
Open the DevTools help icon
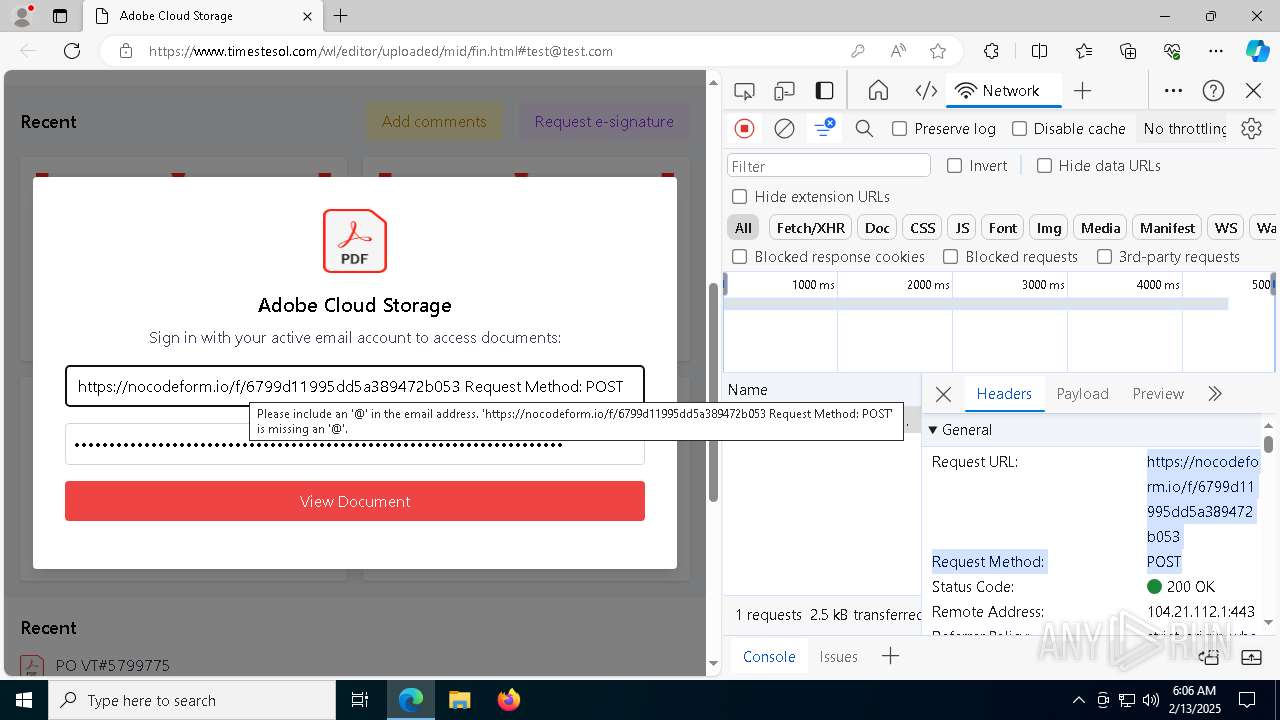coord(1214,91)
